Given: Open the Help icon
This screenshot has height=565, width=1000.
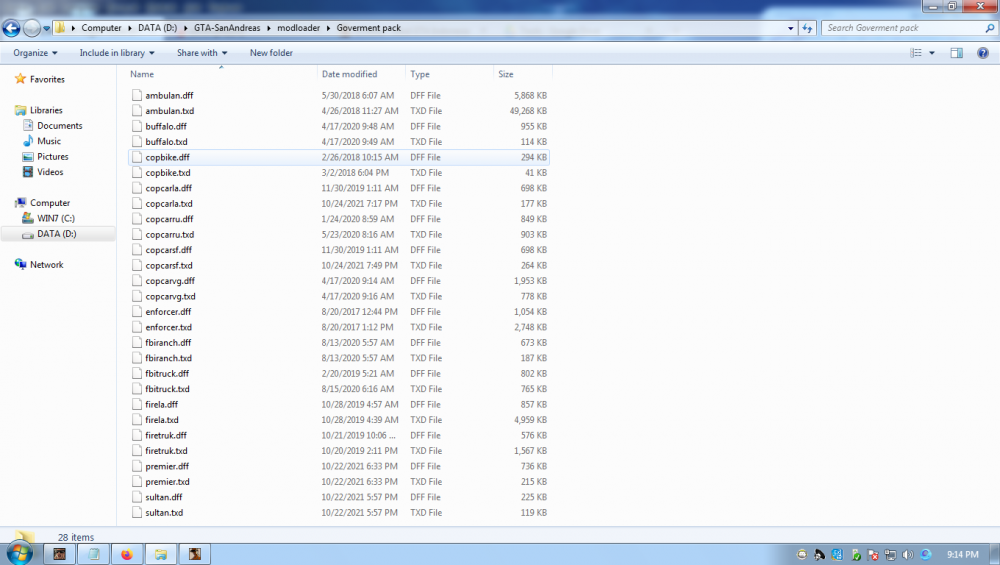Looking at the screenshot, I should tap(983, 53).
